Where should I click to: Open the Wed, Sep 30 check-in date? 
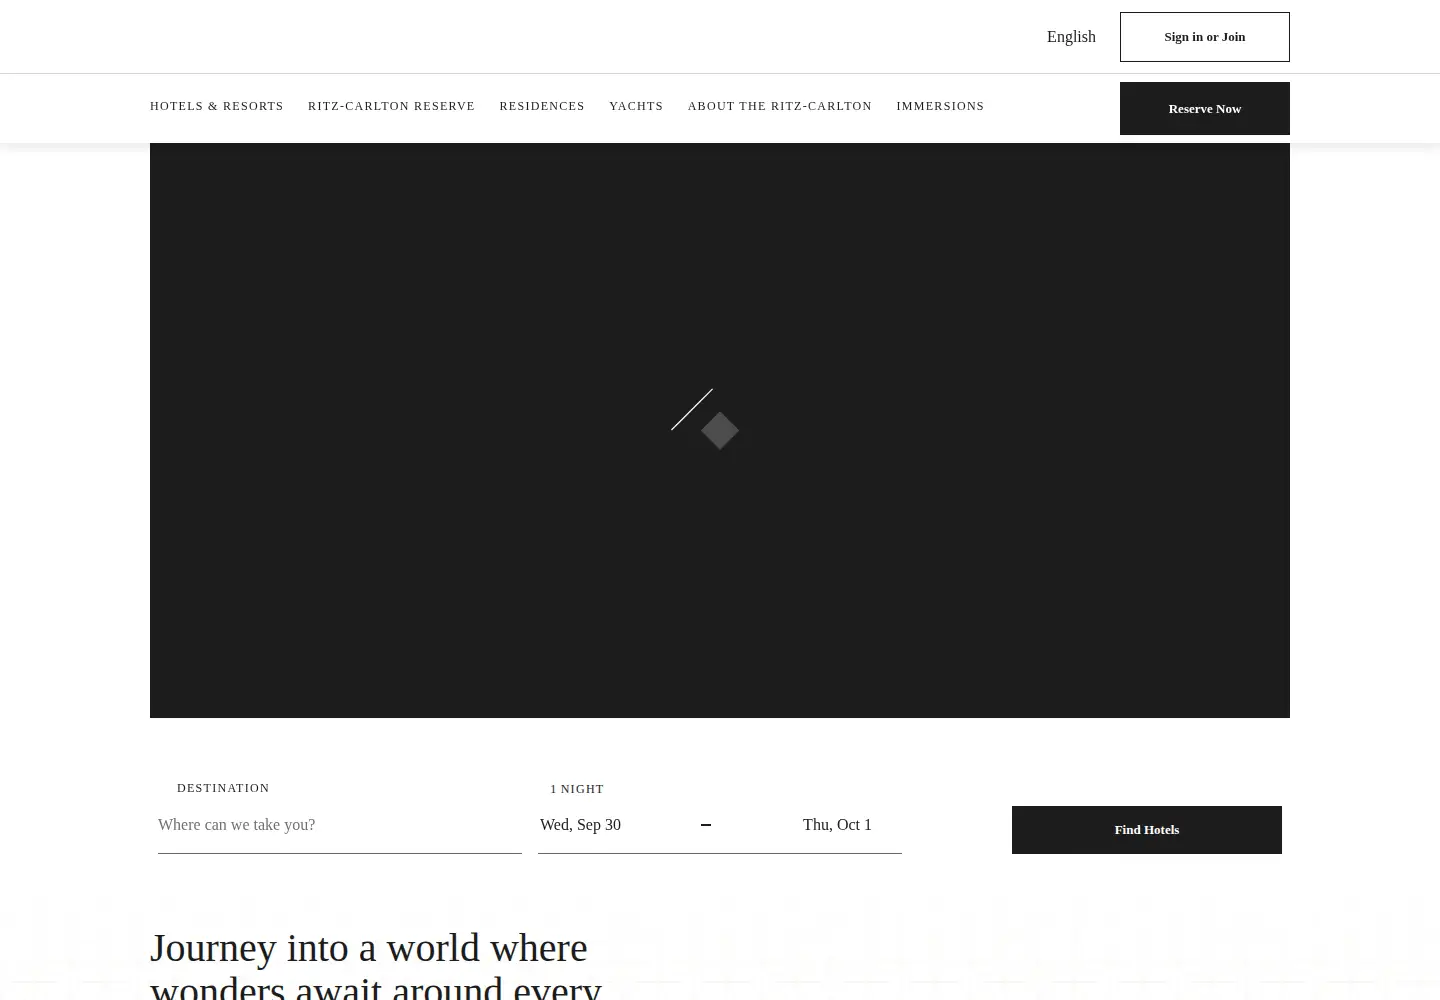click(580, 825)
